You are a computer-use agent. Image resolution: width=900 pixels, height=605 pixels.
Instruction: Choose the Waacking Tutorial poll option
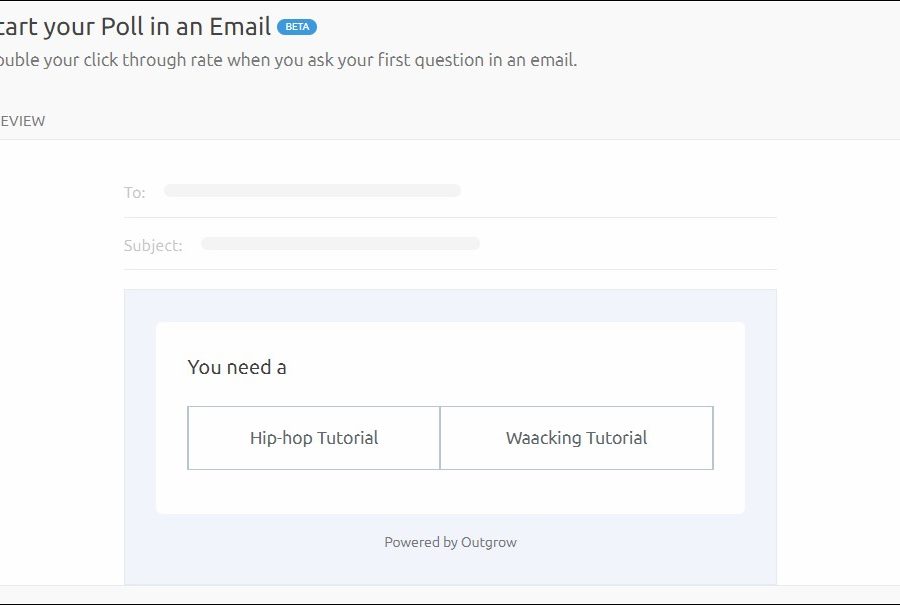point(576,438)
